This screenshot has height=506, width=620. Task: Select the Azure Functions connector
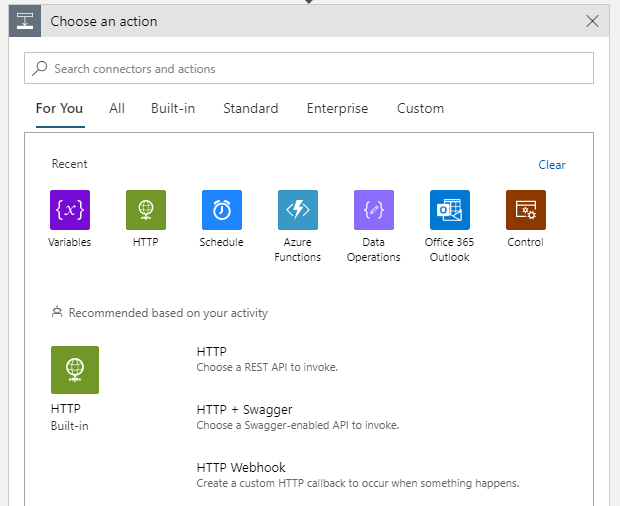pos(297,210)
